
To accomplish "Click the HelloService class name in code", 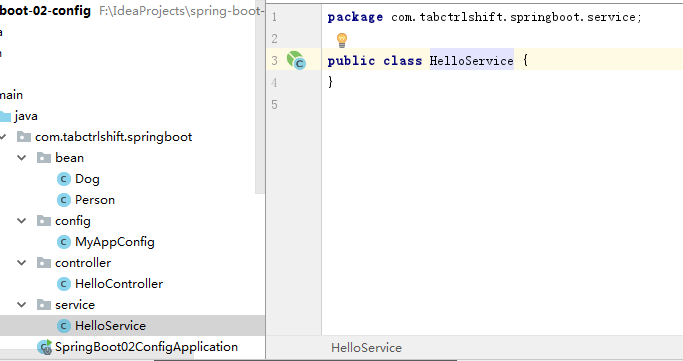I will coord(471,61).
